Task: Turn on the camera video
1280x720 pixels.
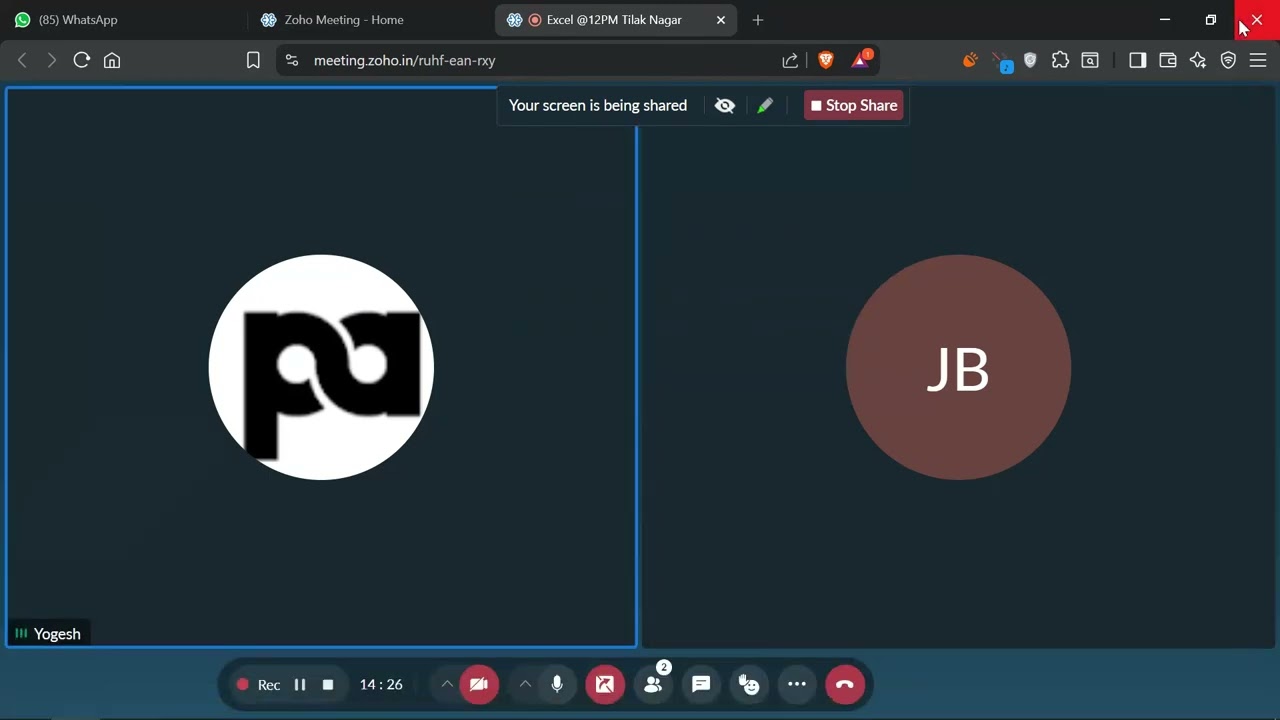Action: (x=478, y=685)
